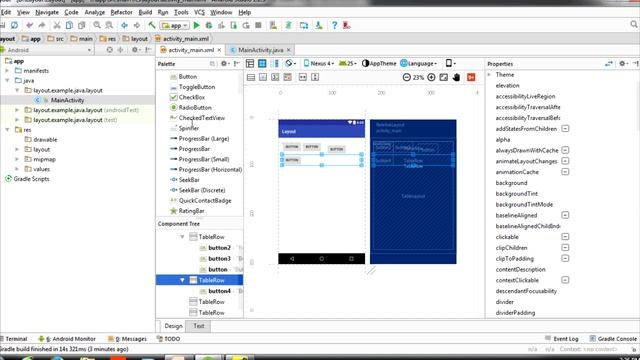Click the expand vertically icon in layout toolbar
Screen dimensions: 640x360
coord(315,77)
